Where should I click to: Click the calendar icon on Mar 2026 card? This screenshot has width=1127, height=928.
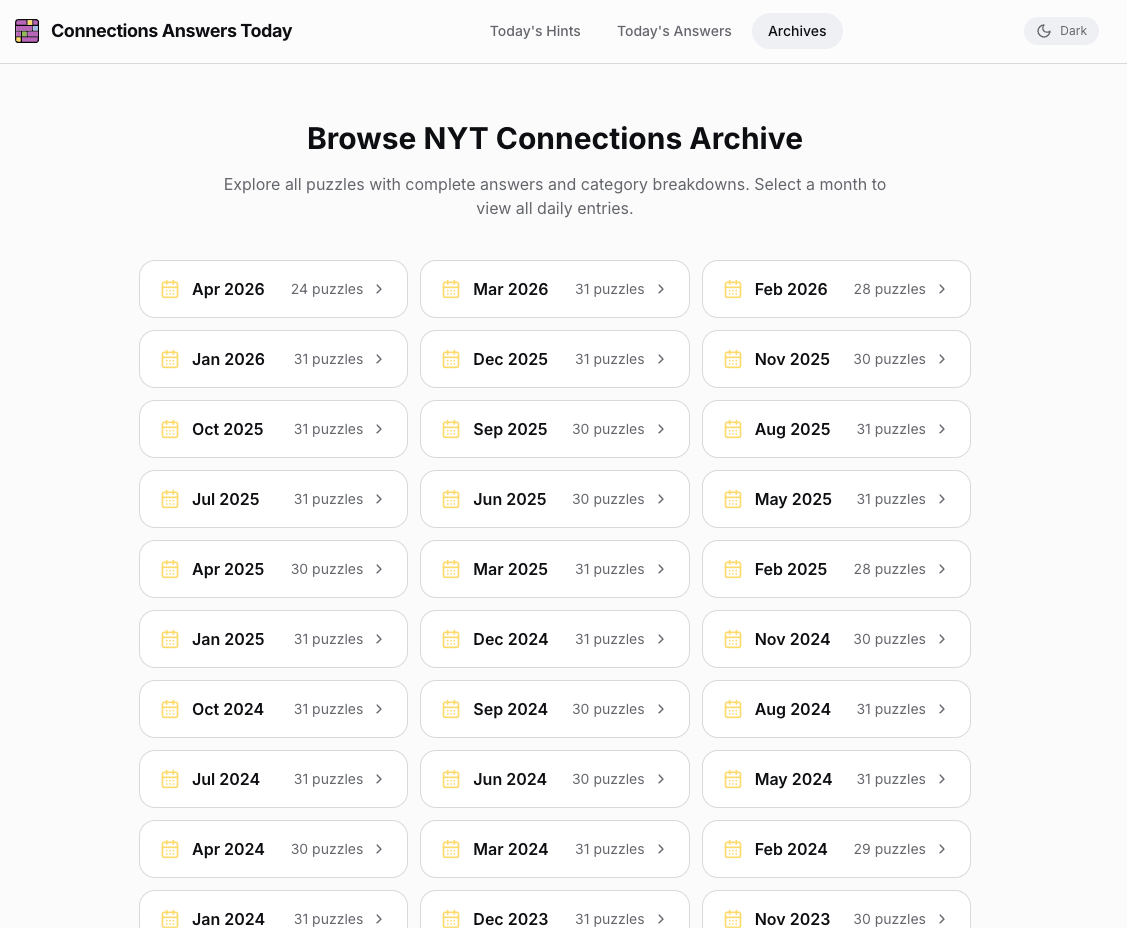point(451,289)
